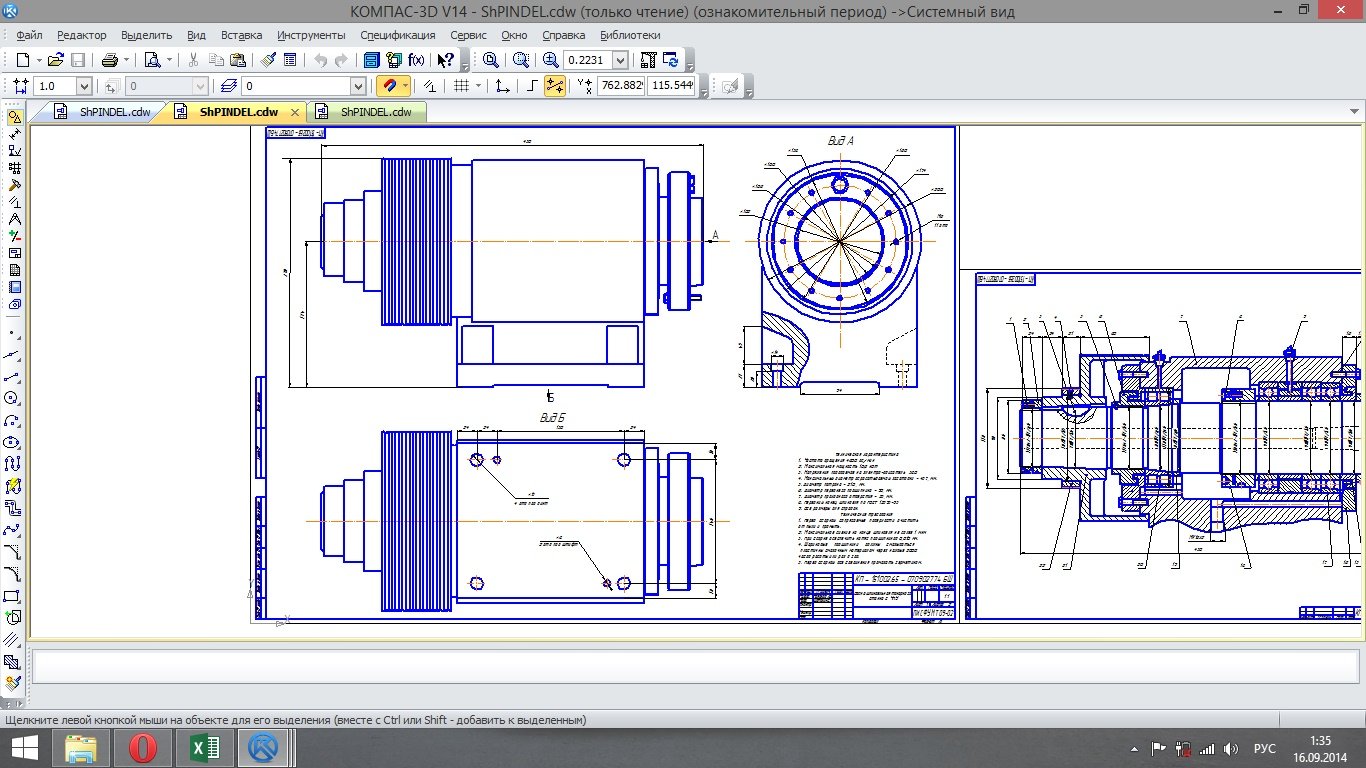Open the Инструменты menu
Image resolution: width=1366 pixels, height=768 pixels.
(x=311, y=35)
